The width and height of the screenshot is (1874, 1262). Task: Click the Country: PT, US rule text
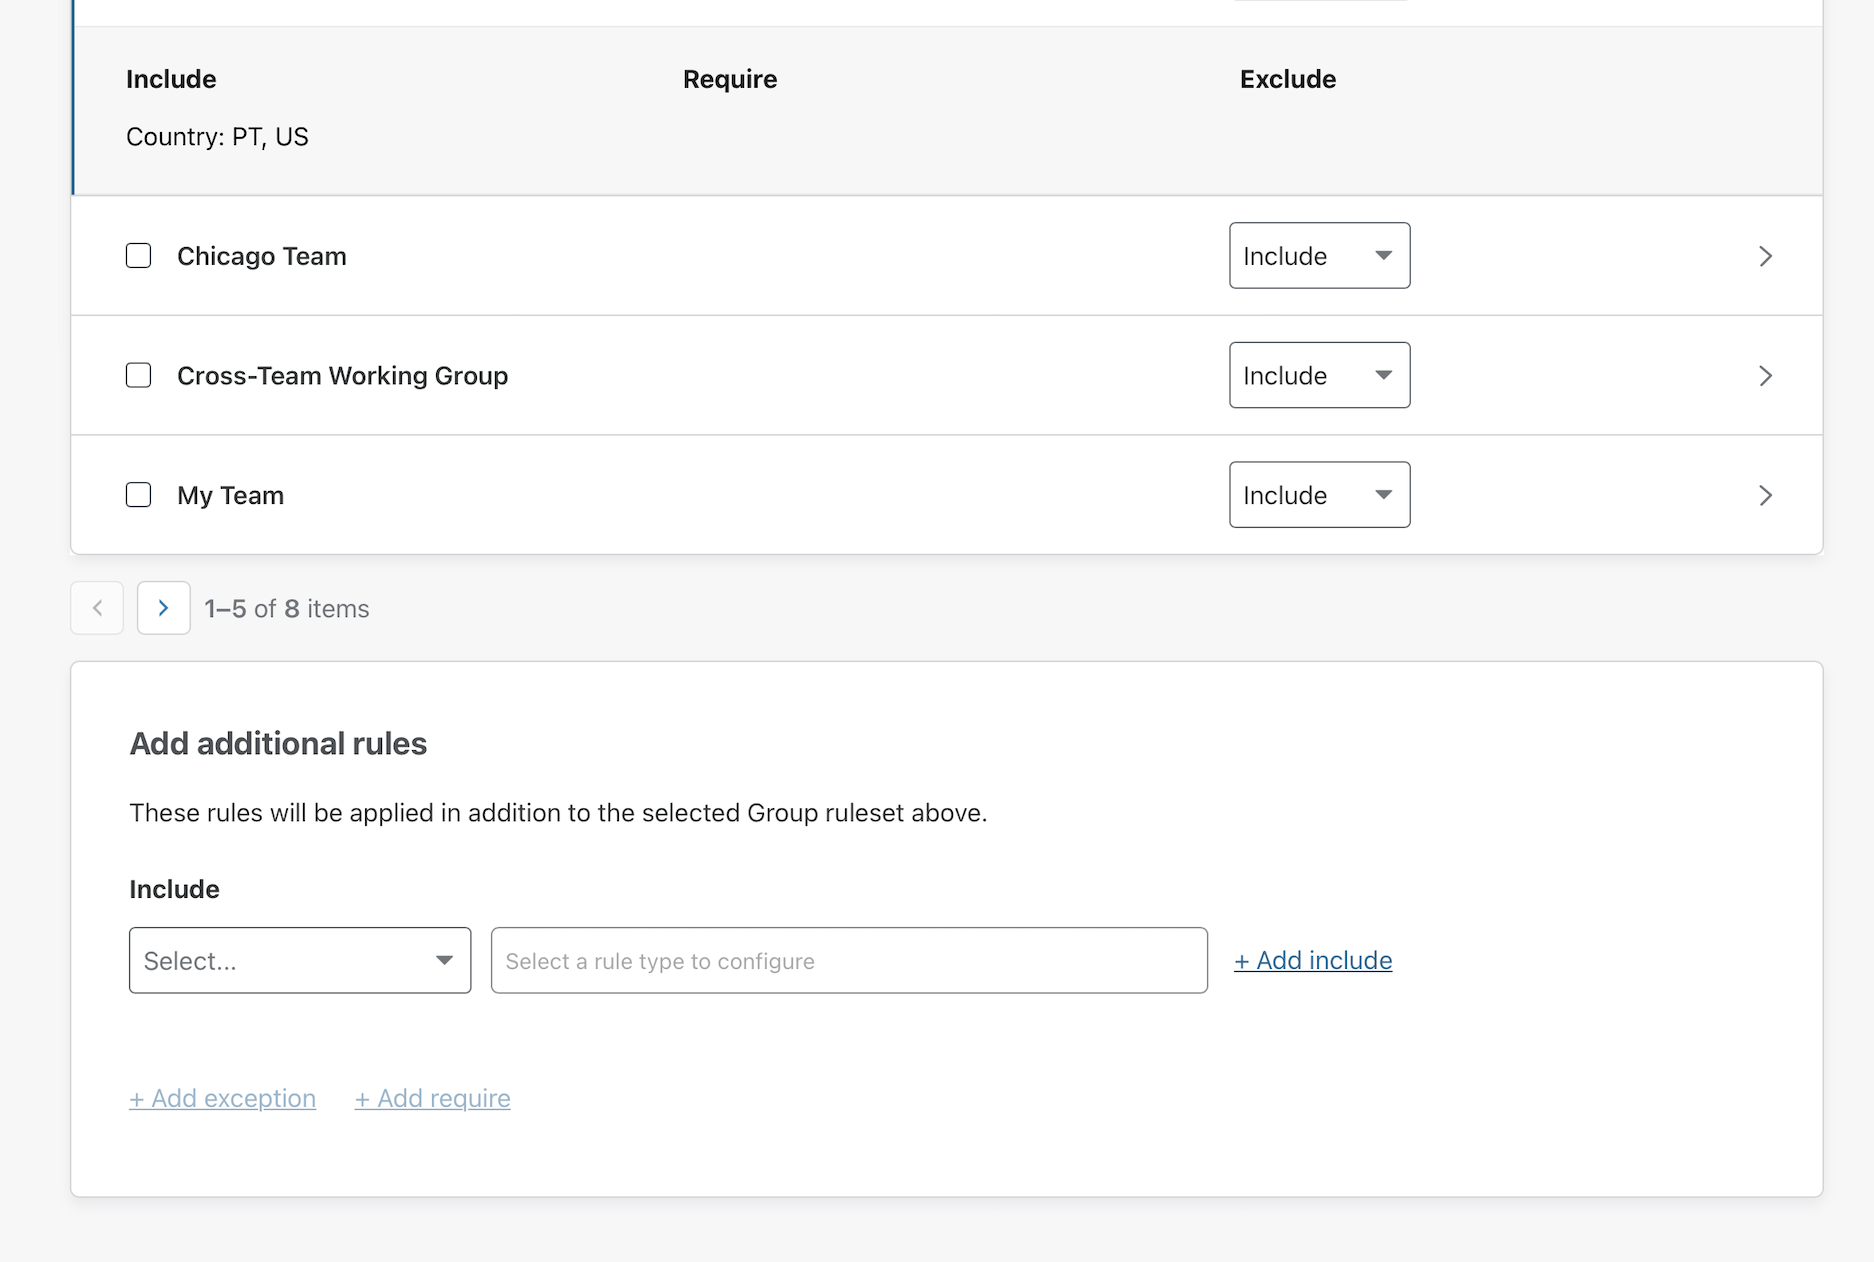(217, 137)
